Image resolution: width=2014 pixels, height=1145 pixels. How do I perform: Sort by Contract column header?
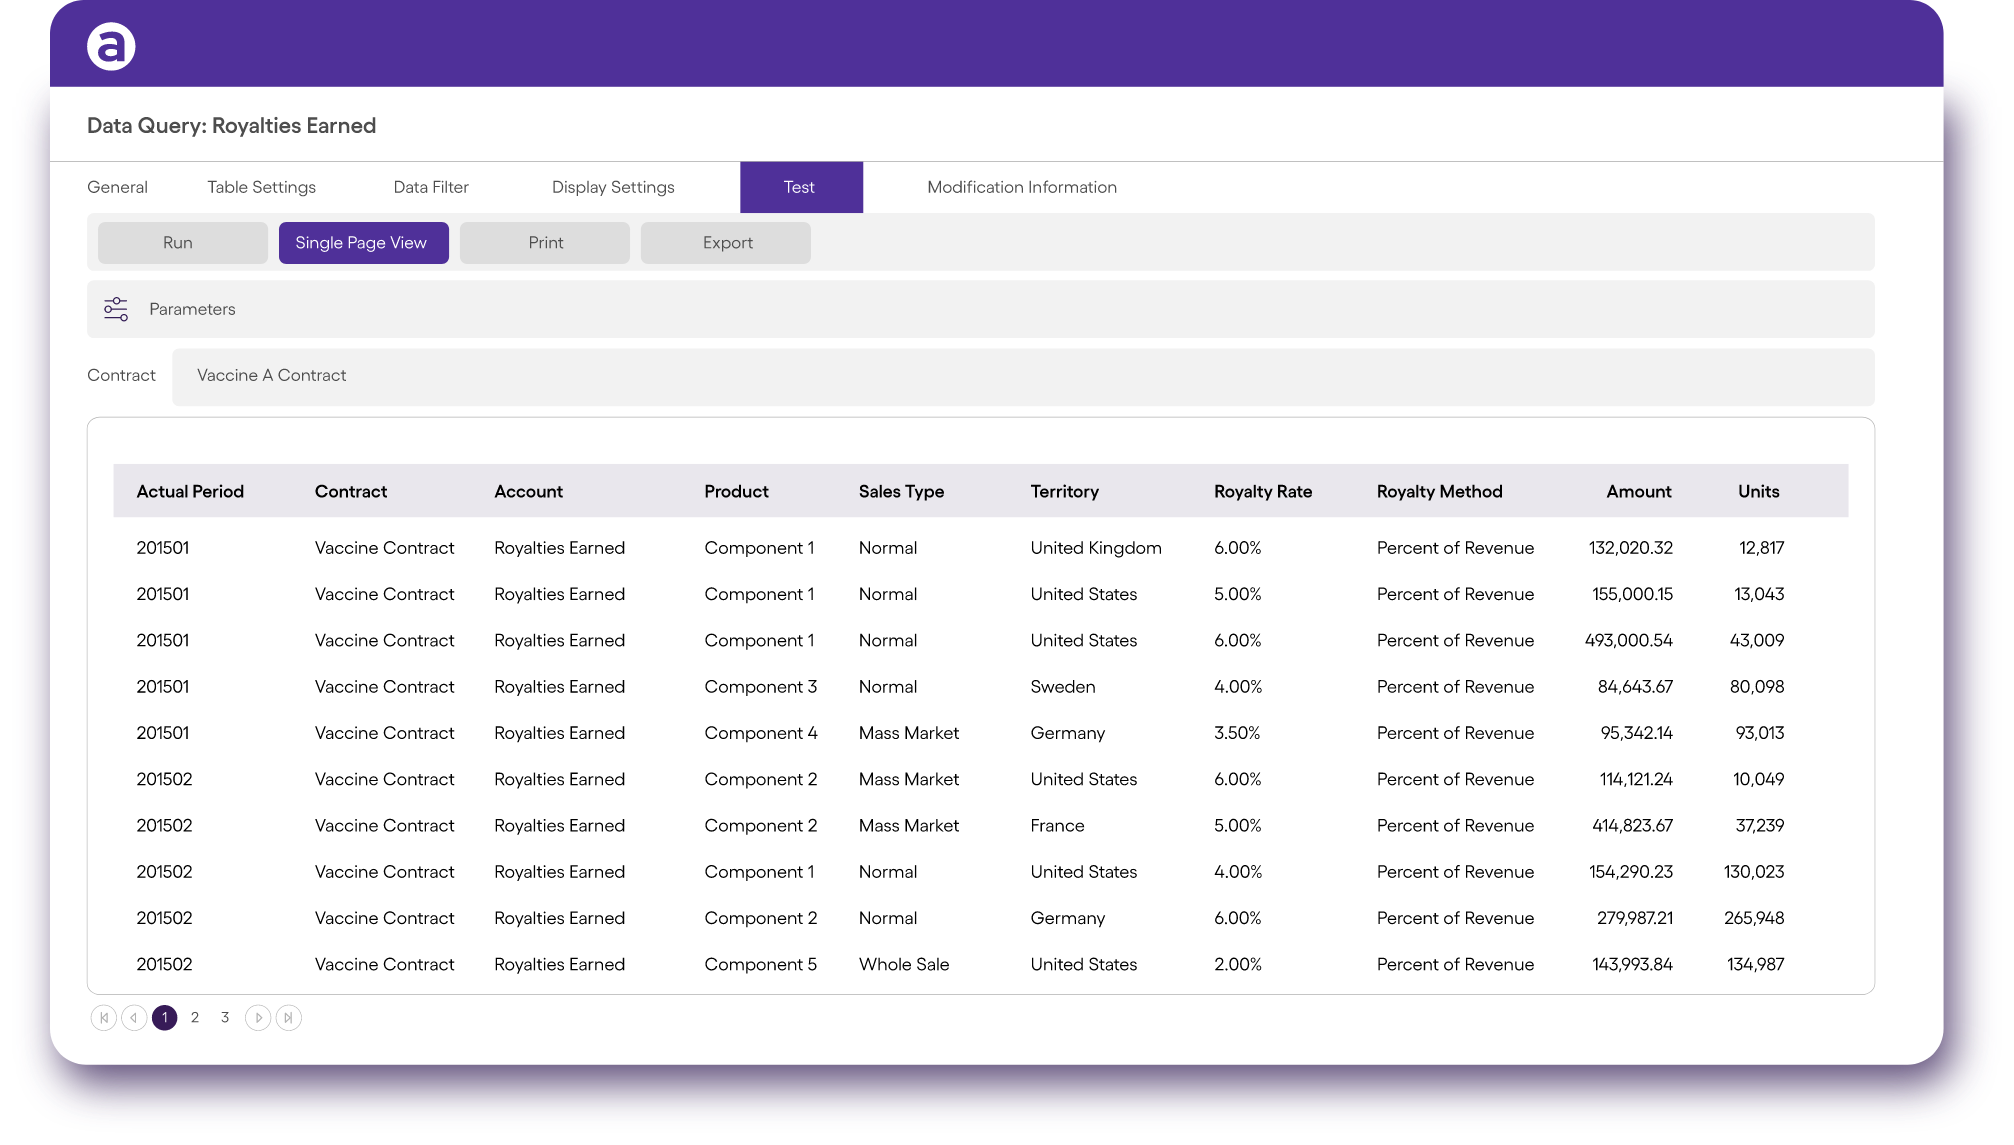tap(351, 492)
